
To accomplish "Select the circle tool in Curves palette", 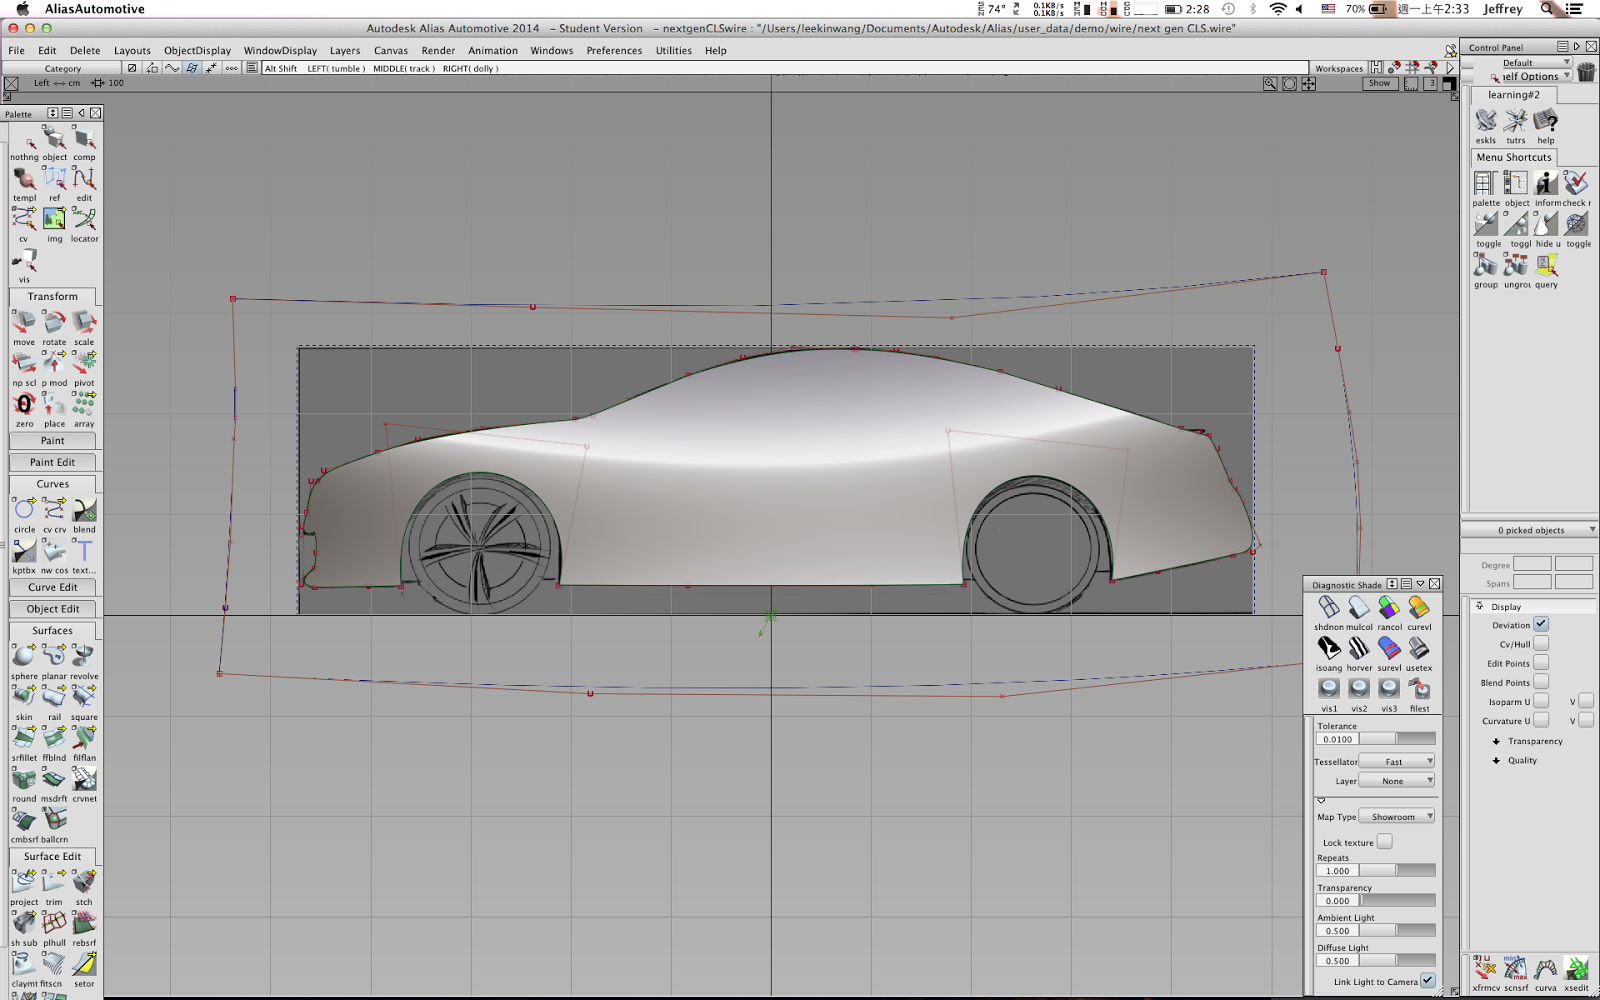I will 24,510.
